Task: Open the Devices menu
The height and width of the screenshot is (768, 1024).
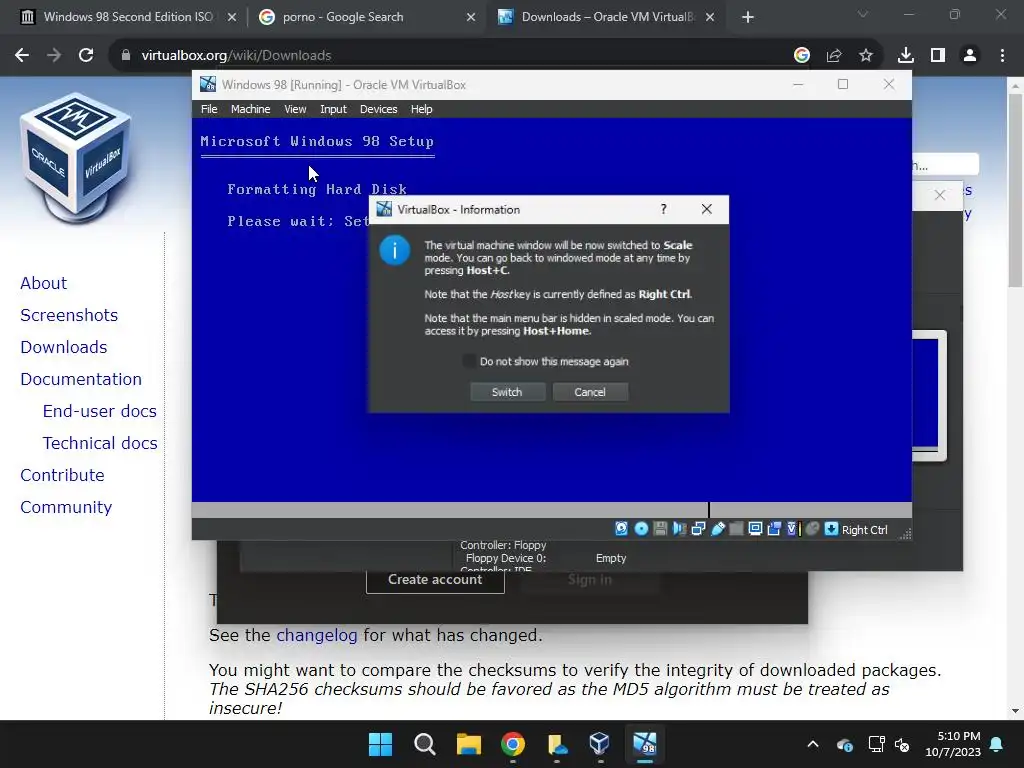Action: click(378, 109)
